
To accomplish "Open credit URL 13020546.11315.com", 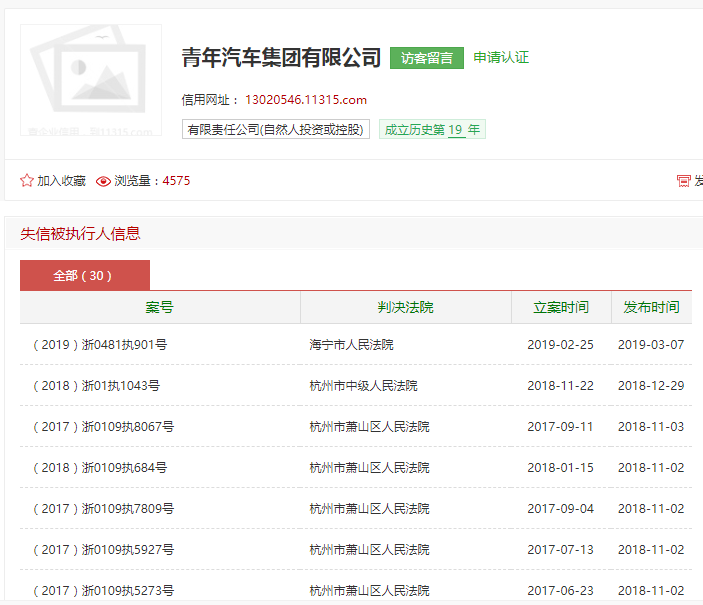I will 306,100.
